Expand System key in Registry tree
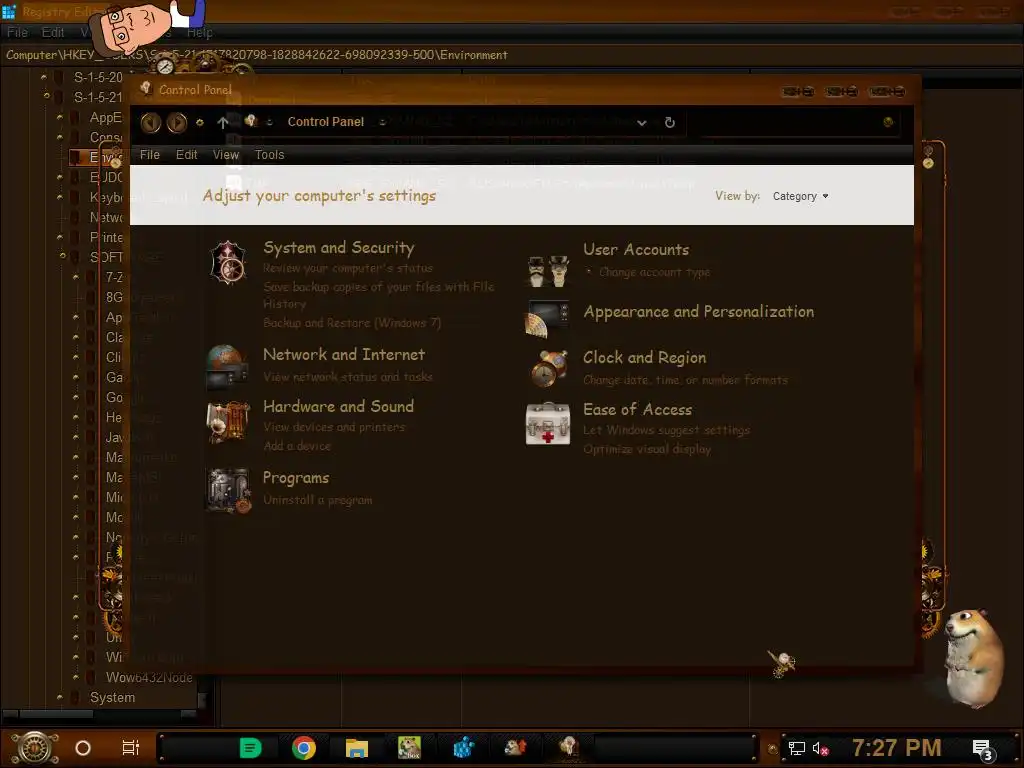Viewport: 1024px width, 768px height. pyautogui.click(x=59, y=697)
